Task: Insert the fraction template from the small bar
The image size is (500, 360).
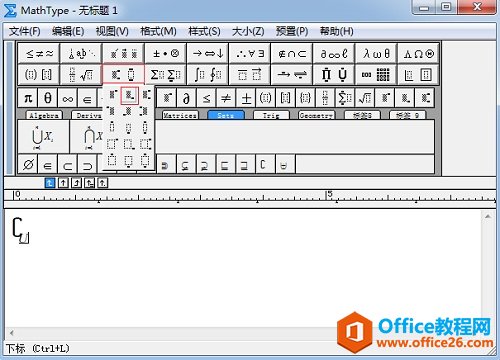Action: point(325,98)
